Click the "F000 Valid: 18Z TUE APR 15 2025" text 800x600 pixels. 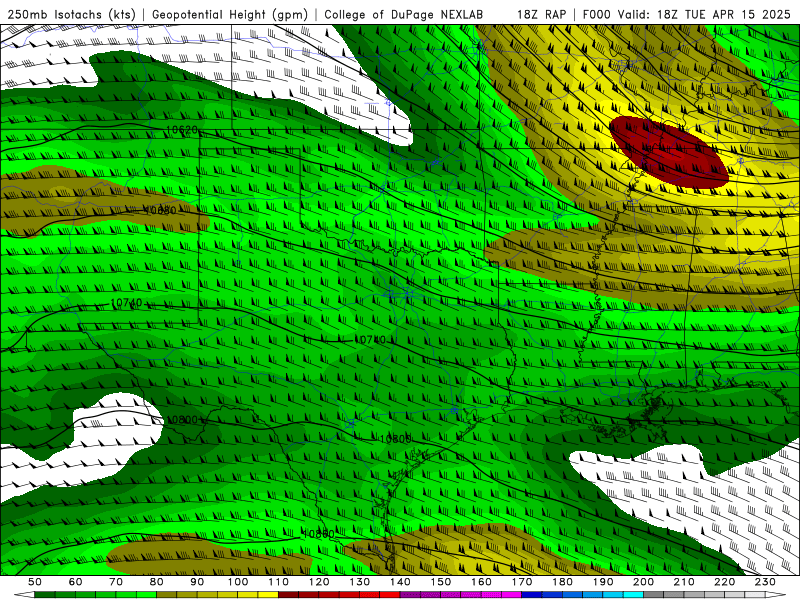click(686, 15)
